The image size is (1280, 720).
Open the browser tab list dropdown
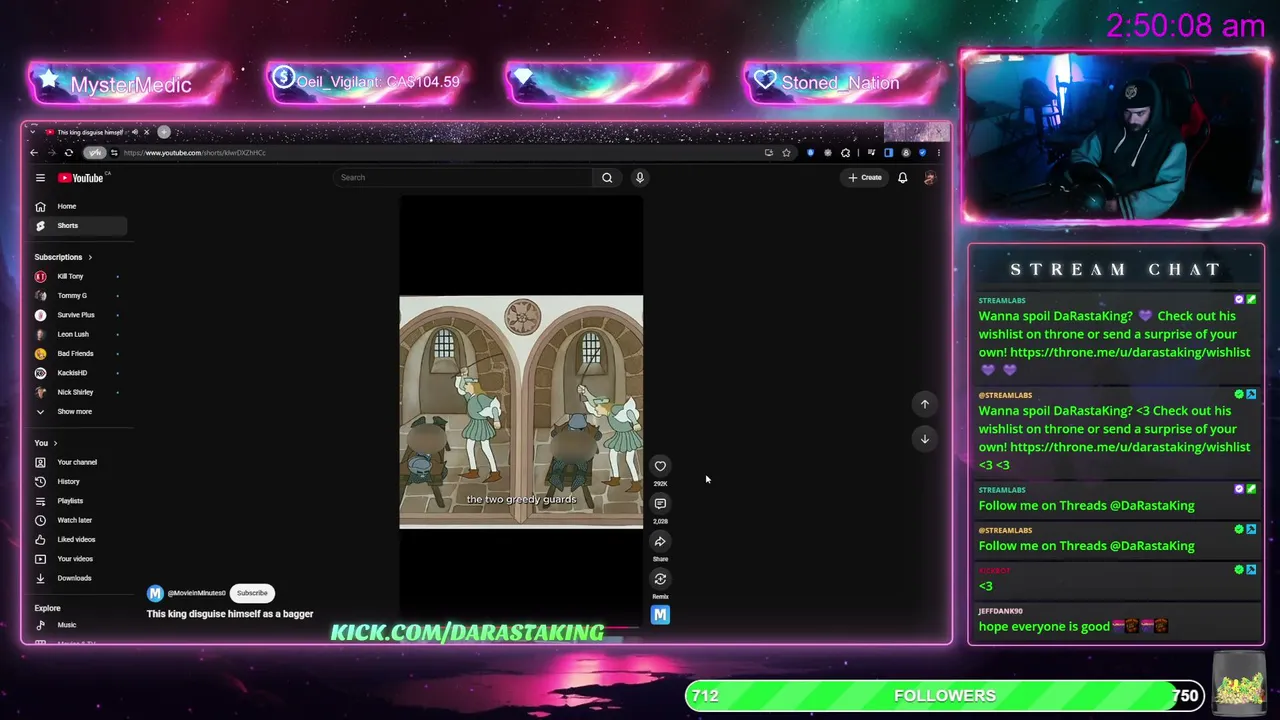tap(34, 132)
